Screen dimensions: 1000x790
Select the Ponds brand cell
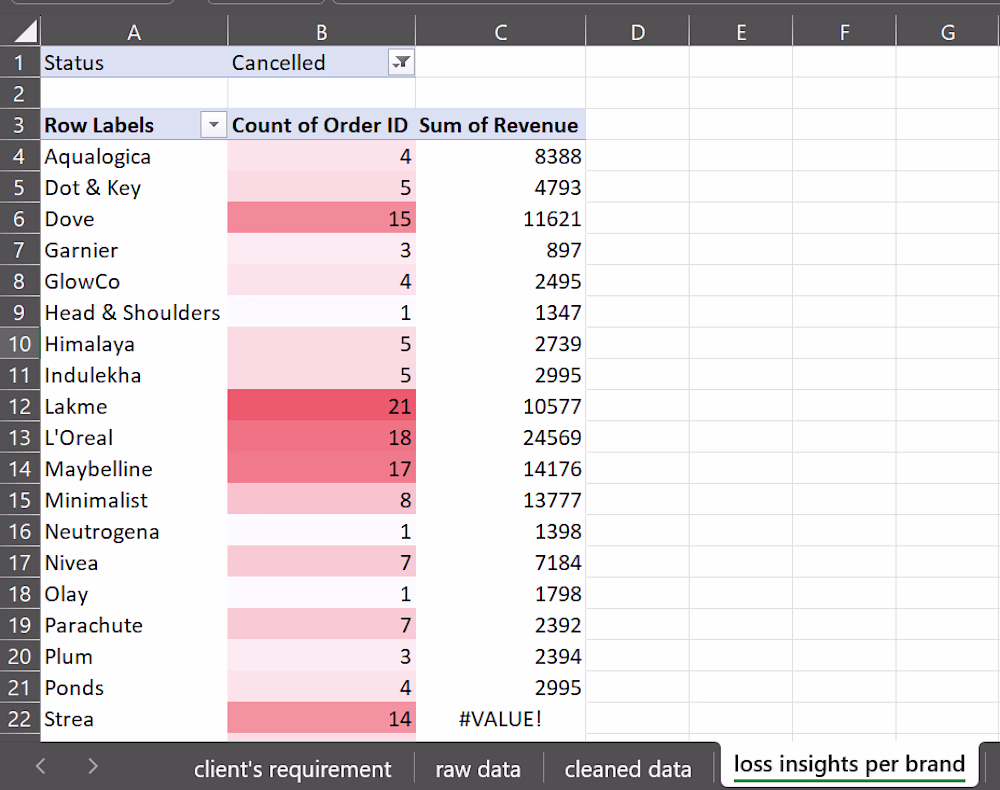click(134, 687)
